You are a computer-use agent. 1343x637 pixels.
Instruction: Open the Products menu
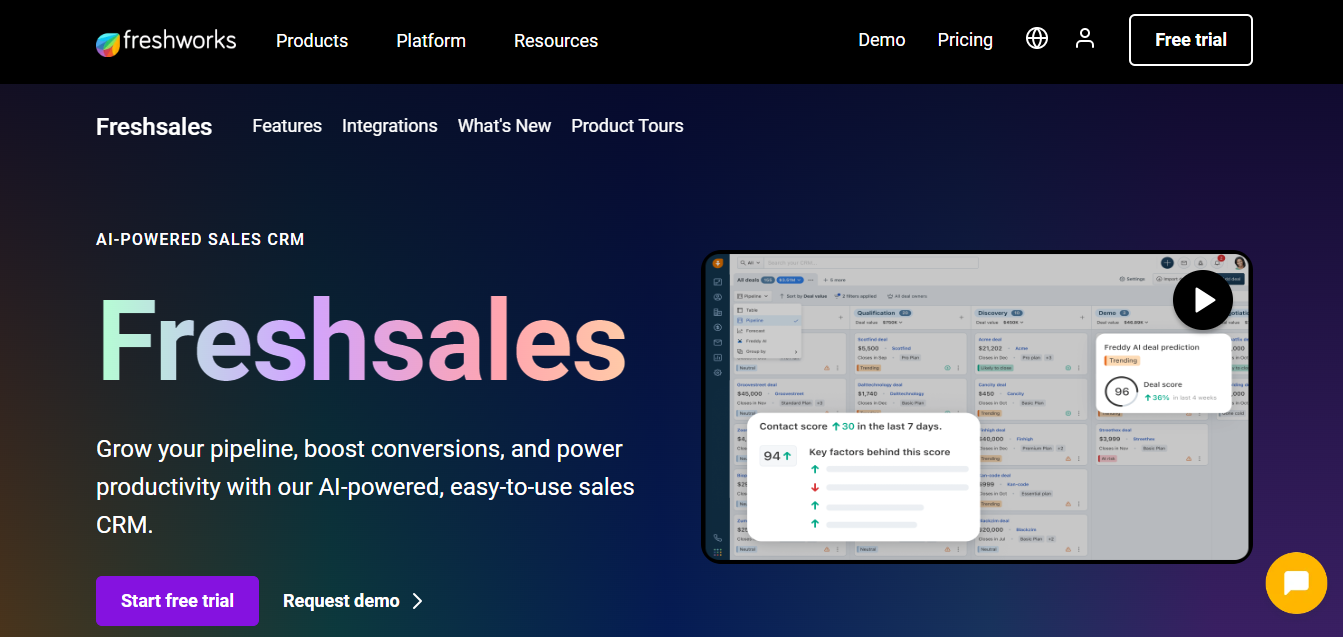click(x=312, y=41)
